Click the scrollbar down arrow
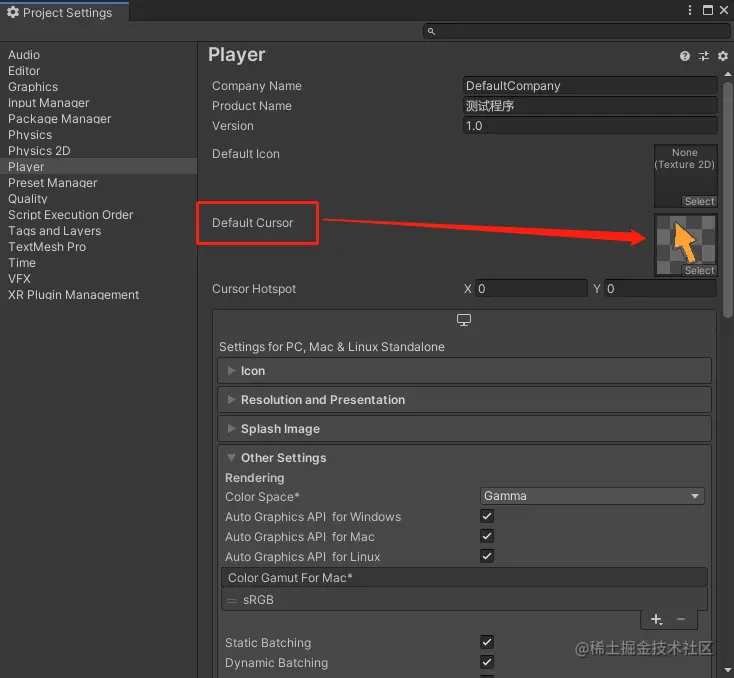The image size is (734, 678). pos(727,671)
